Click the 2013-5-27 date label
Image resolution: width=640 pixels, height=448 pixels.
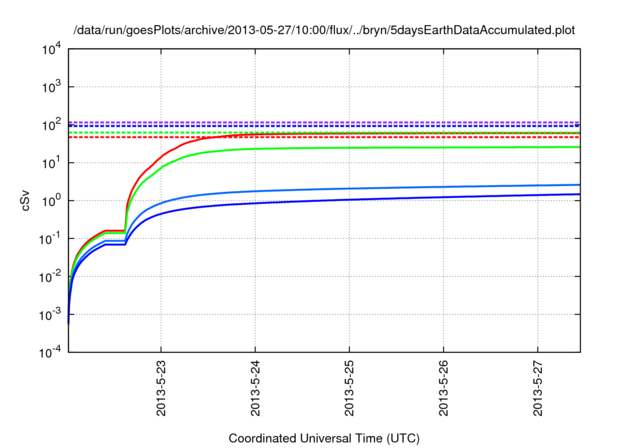pyautogui.click(x=538, y=388)
